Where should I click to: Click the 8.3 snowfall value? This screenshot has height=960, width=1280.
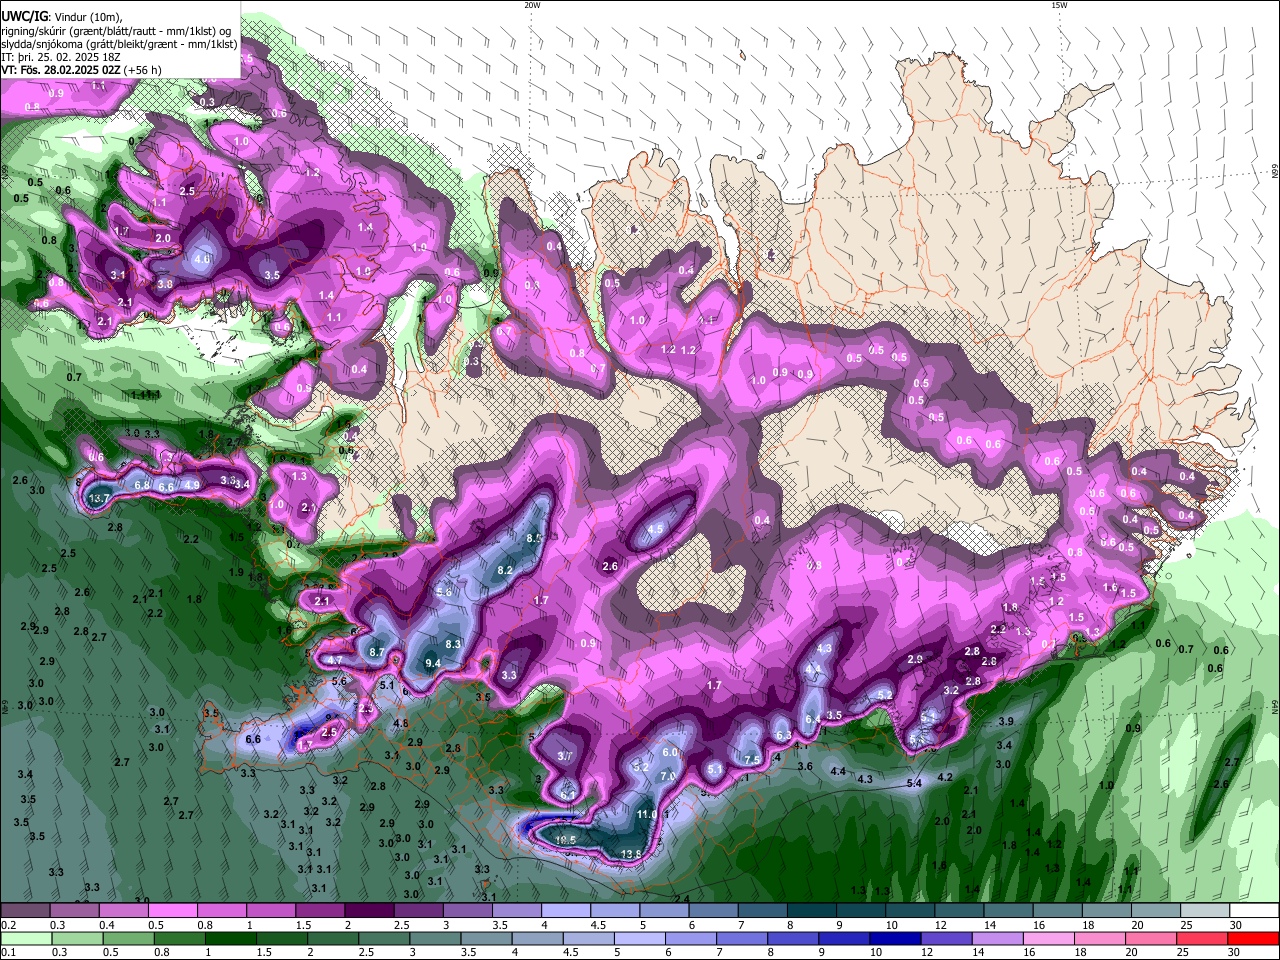453,644
